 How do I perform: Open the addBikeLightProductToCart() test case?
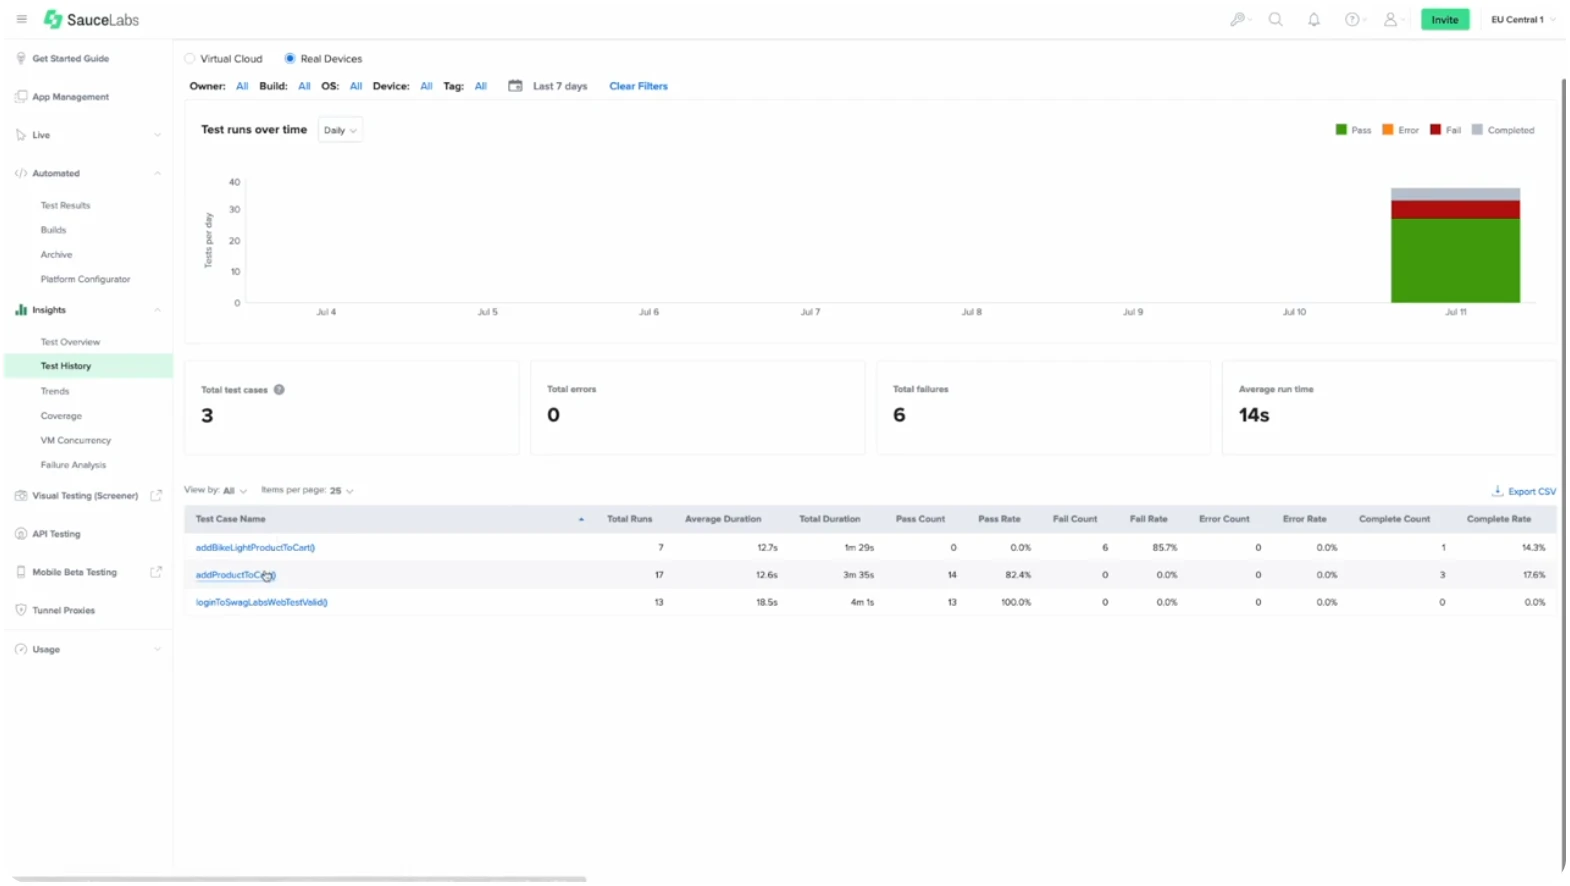255,547
